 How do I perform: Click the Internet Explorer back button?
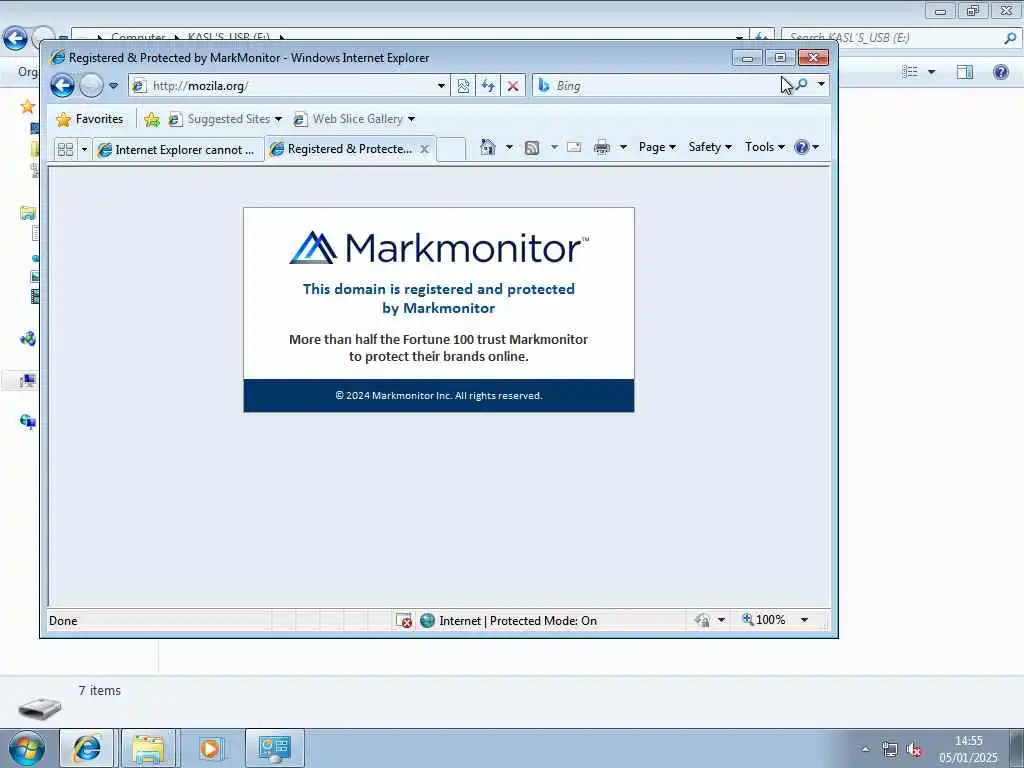click(x=63, y=86)
